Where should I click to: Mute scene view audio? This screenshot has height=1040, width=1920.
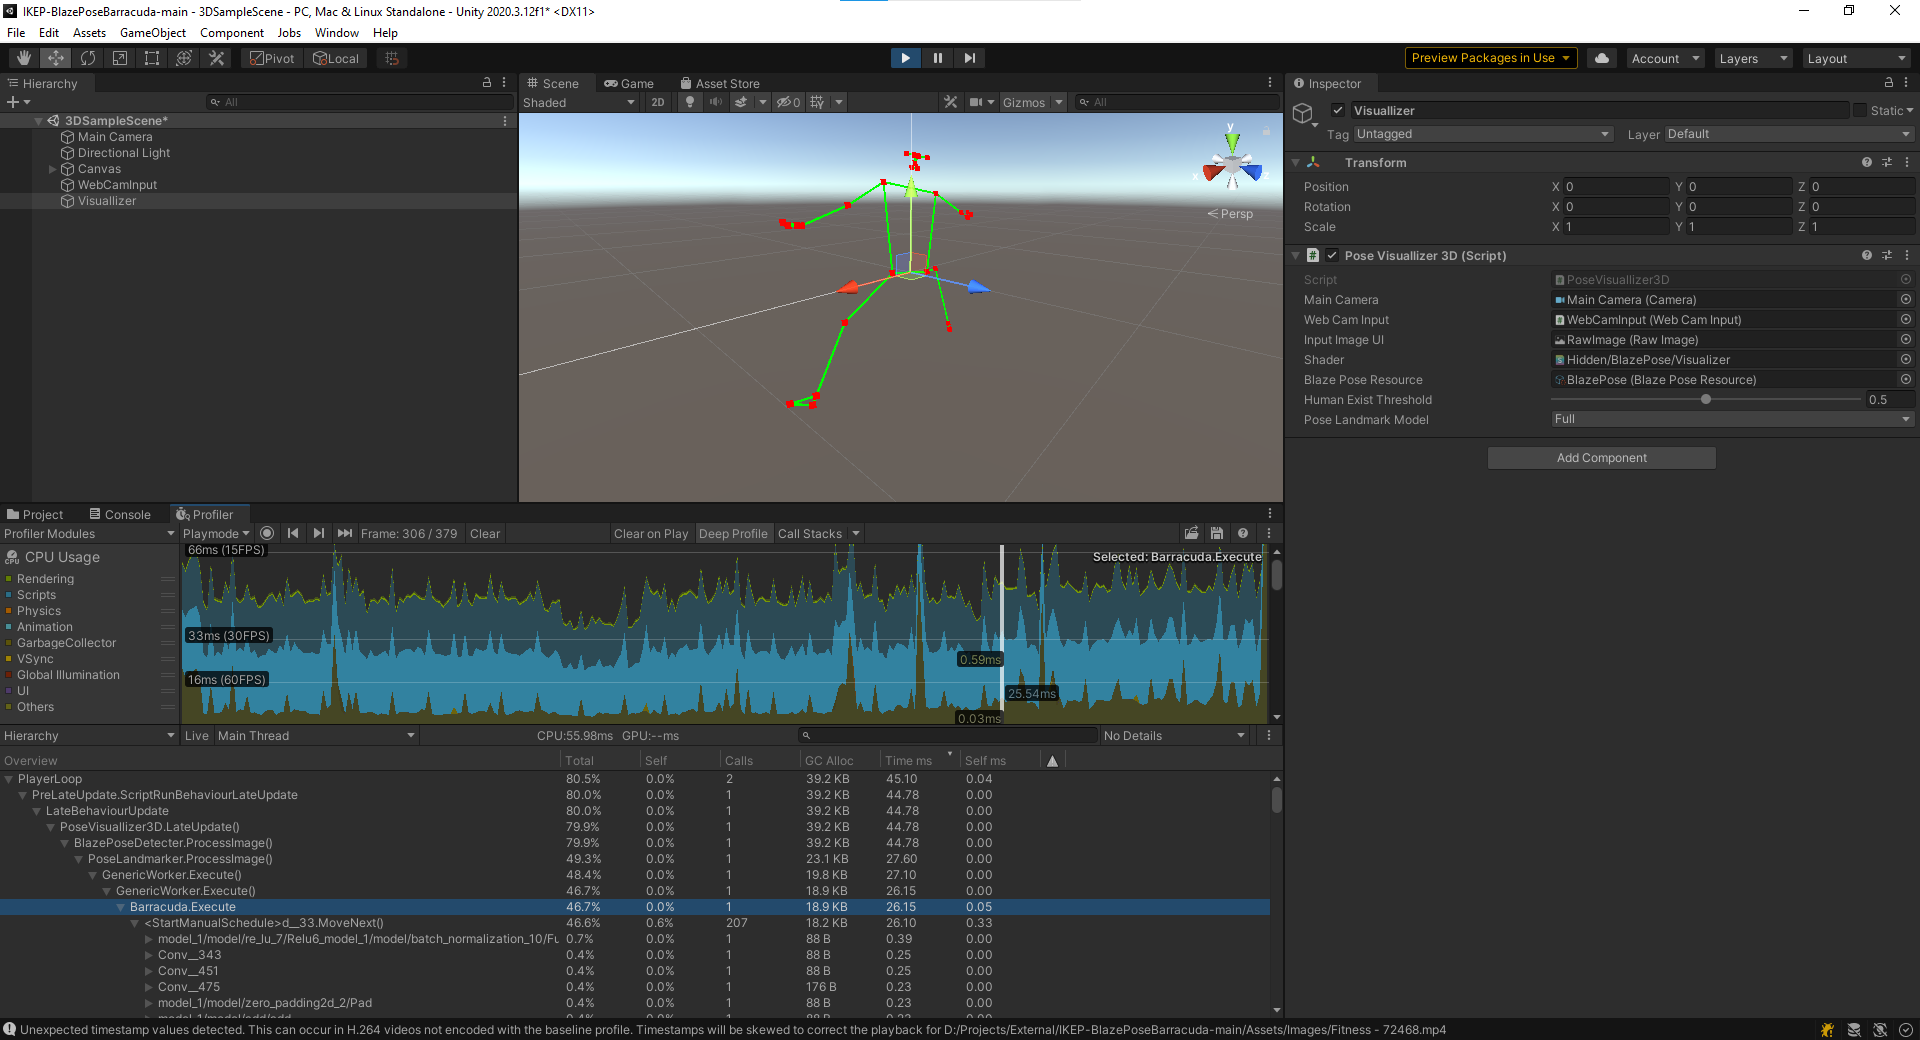coord(714,102)
